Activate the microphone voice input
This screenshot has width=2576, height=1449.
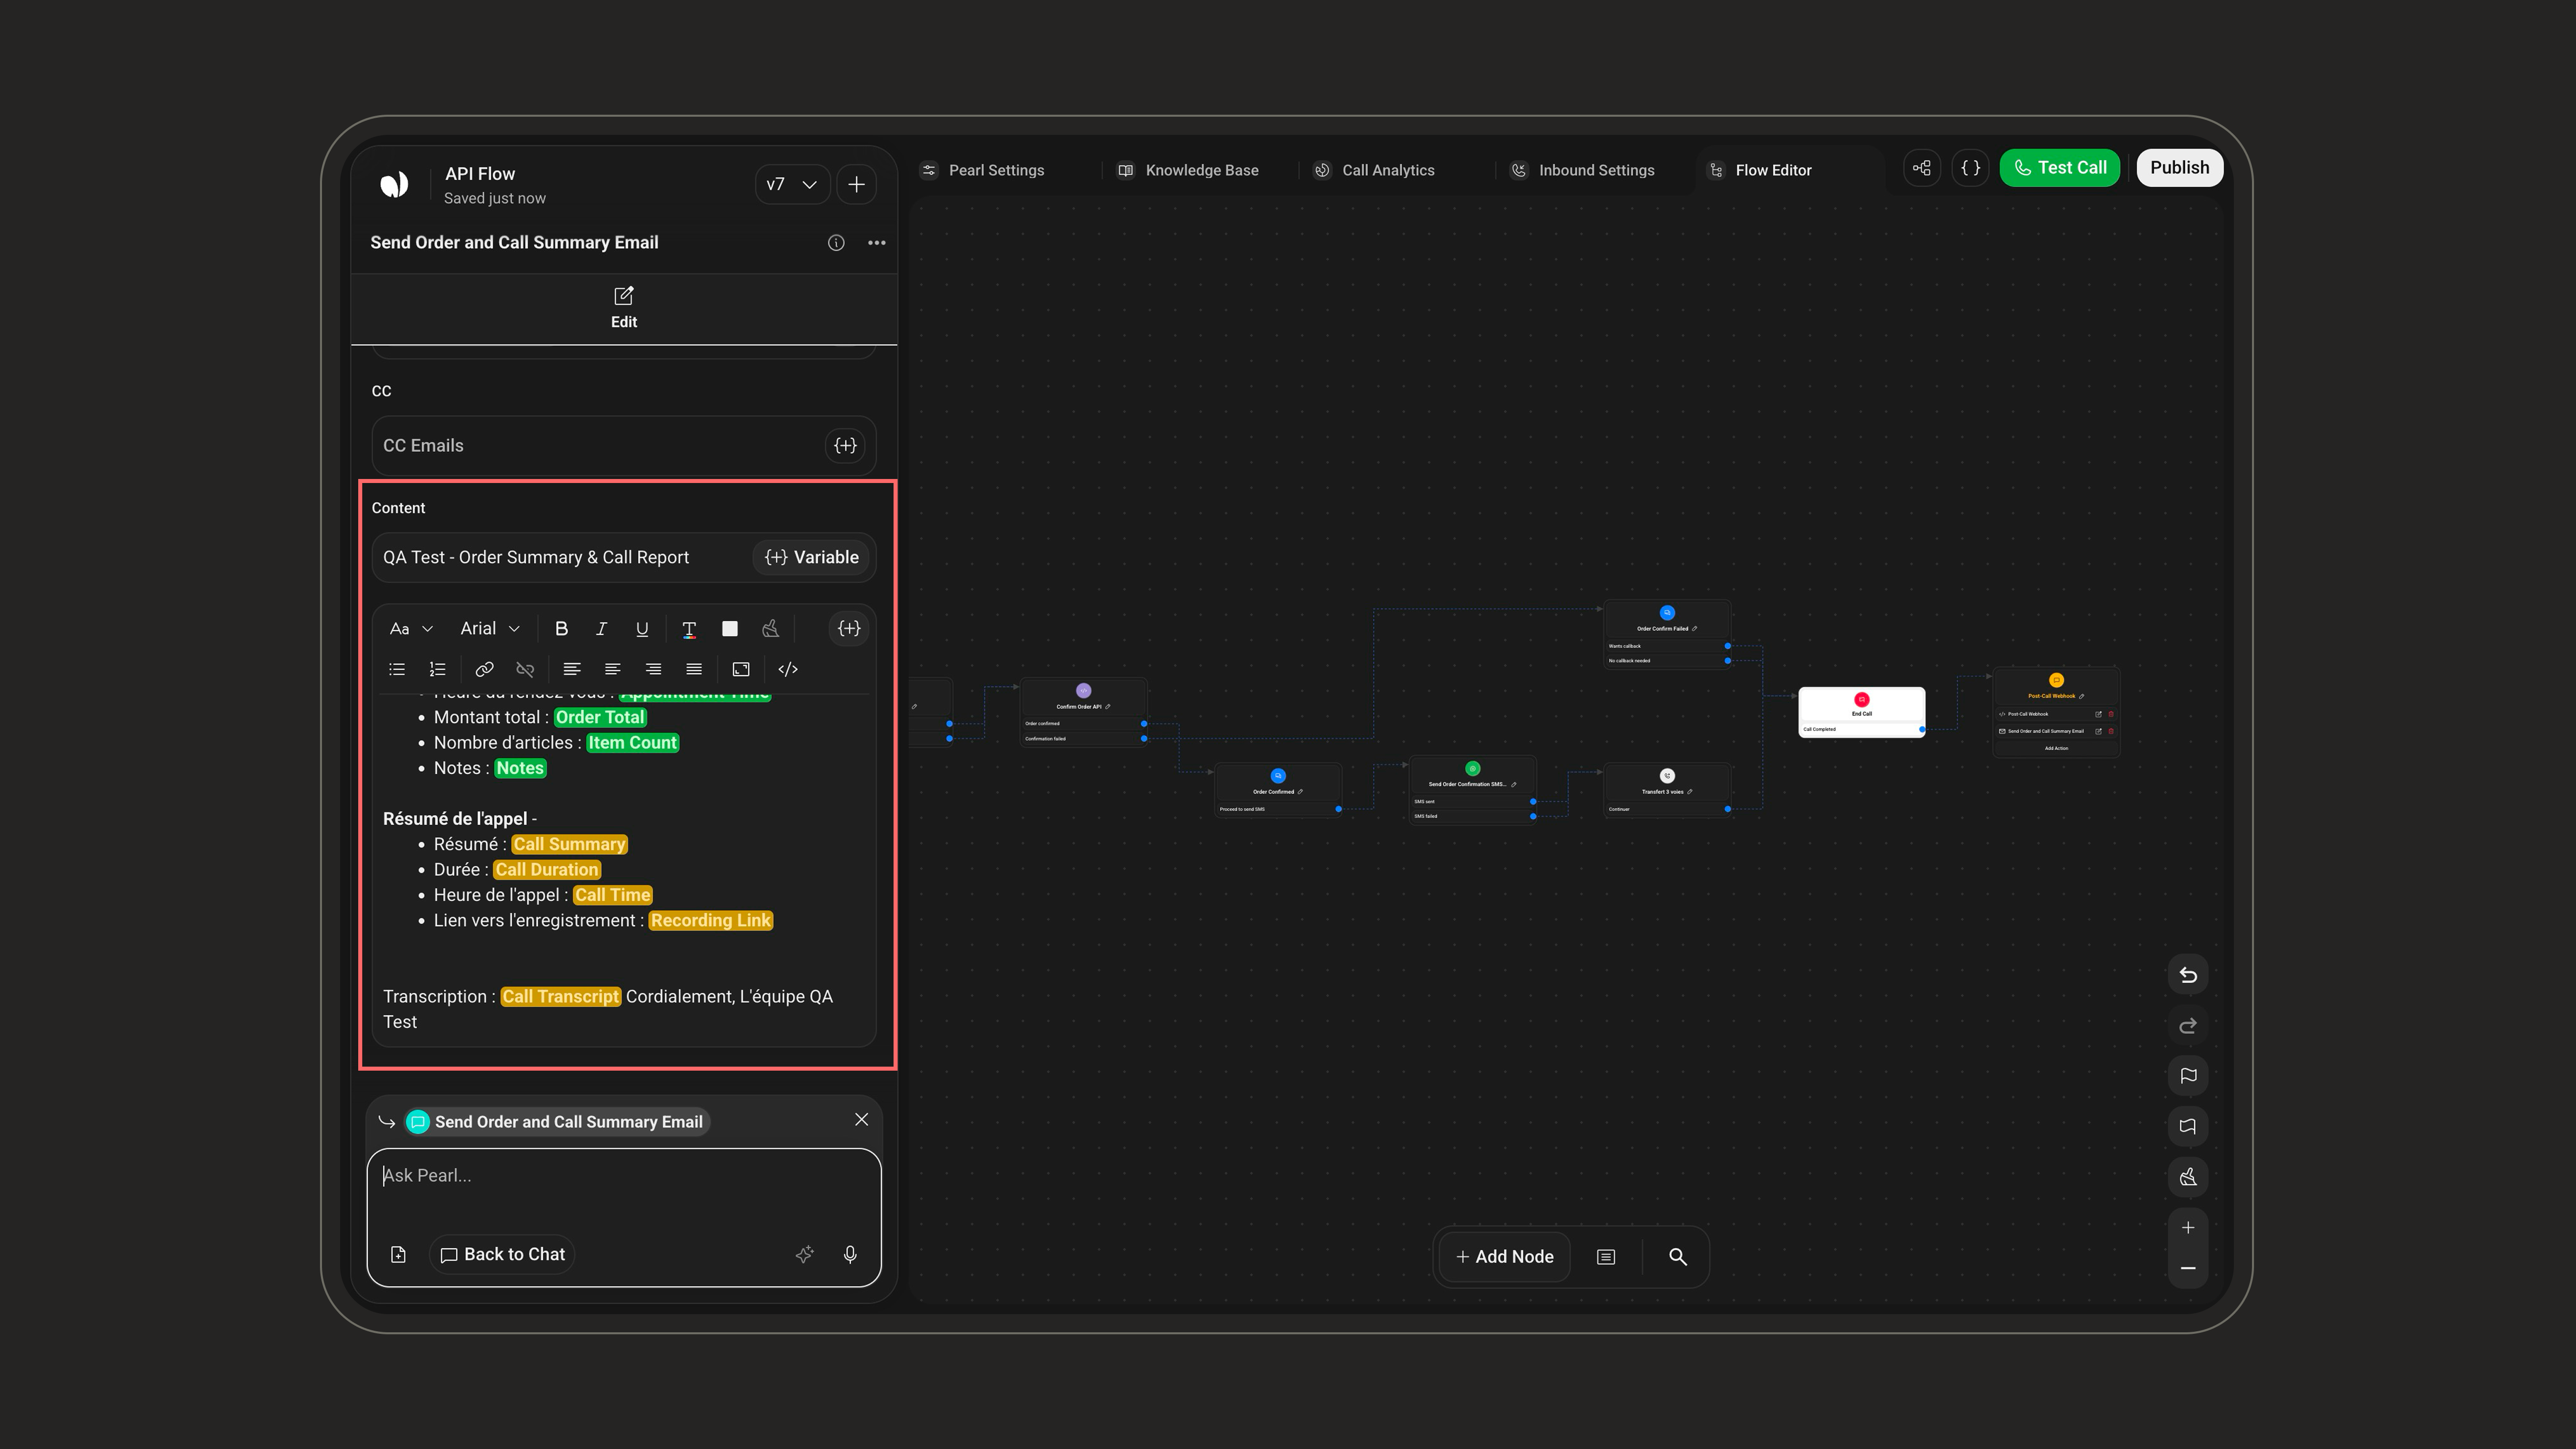[x=850, y=1255]
